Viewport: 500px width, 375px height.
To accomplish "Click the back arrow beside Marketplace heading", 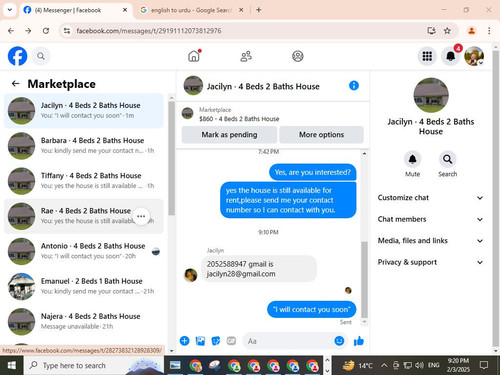I will pos(16,83).
